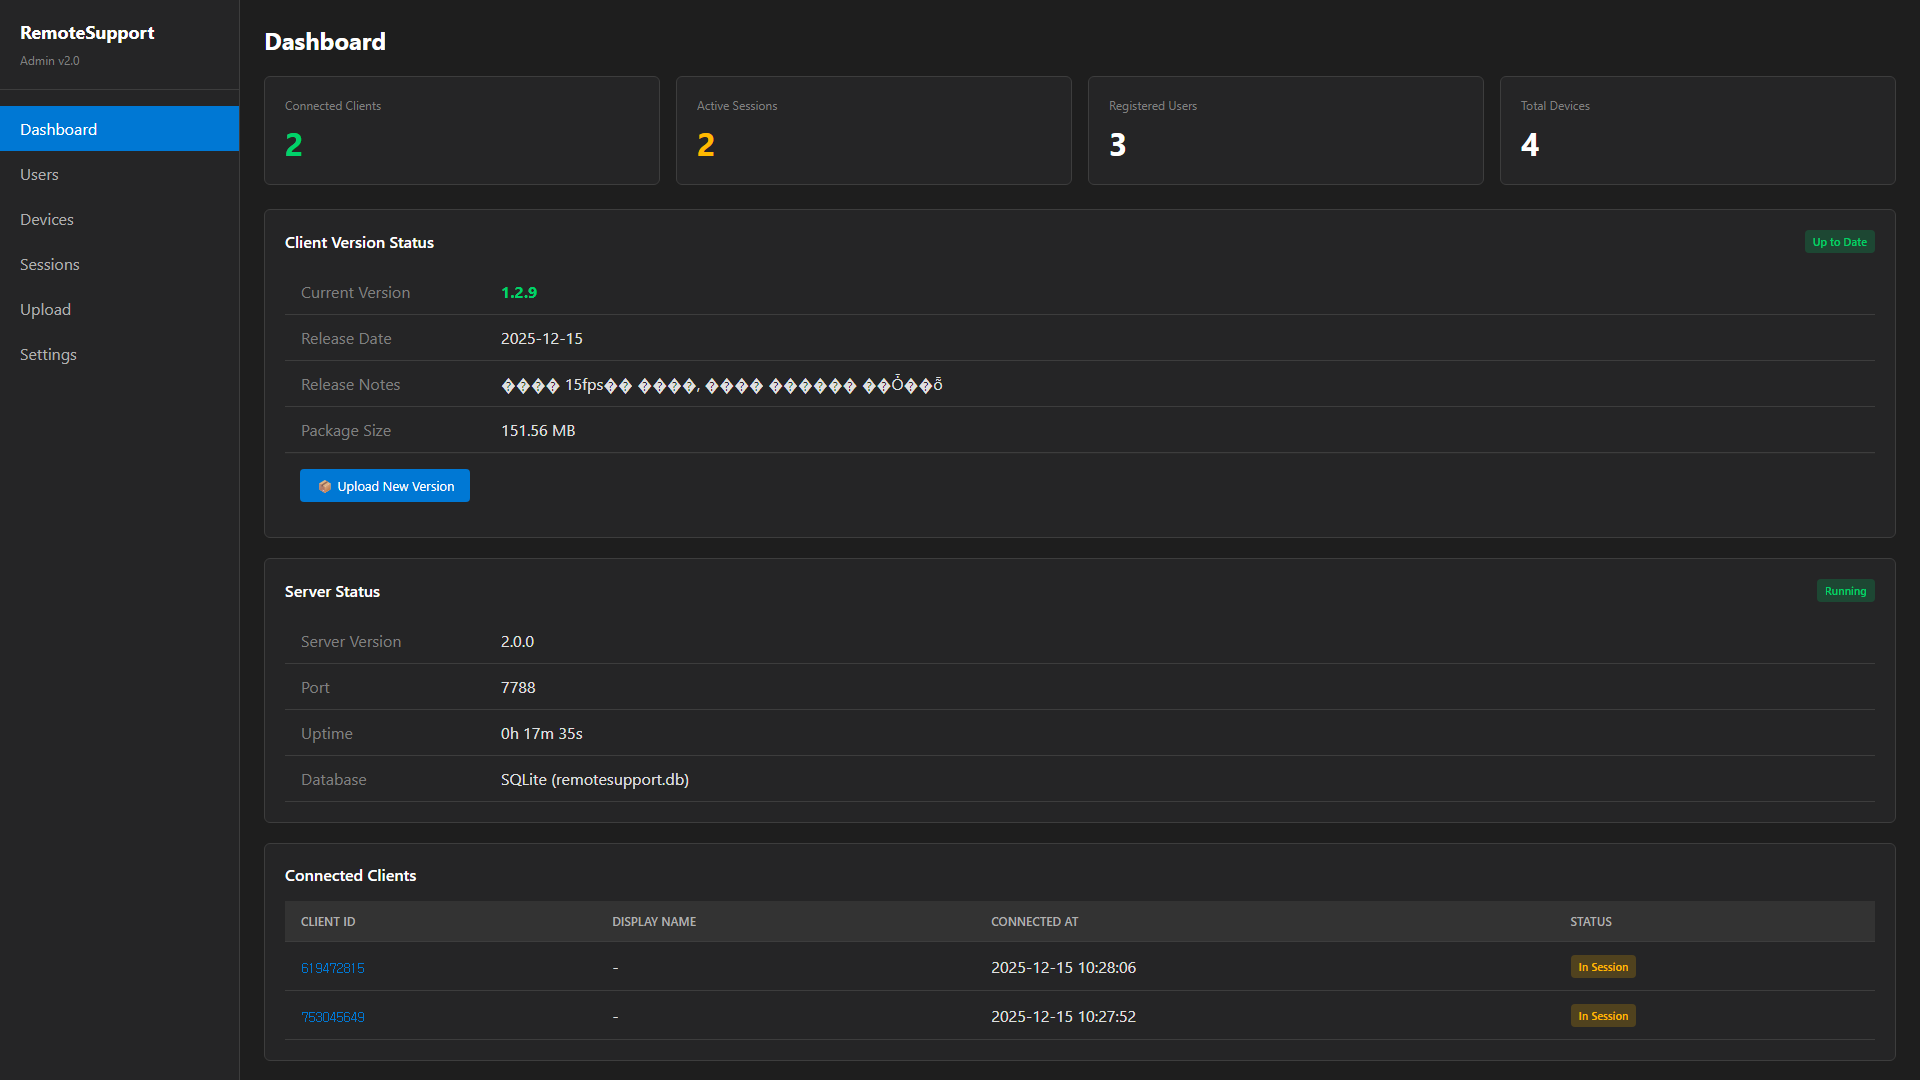
Task: Open client ID 619472815 link
Action: click(x=332, y=968)
